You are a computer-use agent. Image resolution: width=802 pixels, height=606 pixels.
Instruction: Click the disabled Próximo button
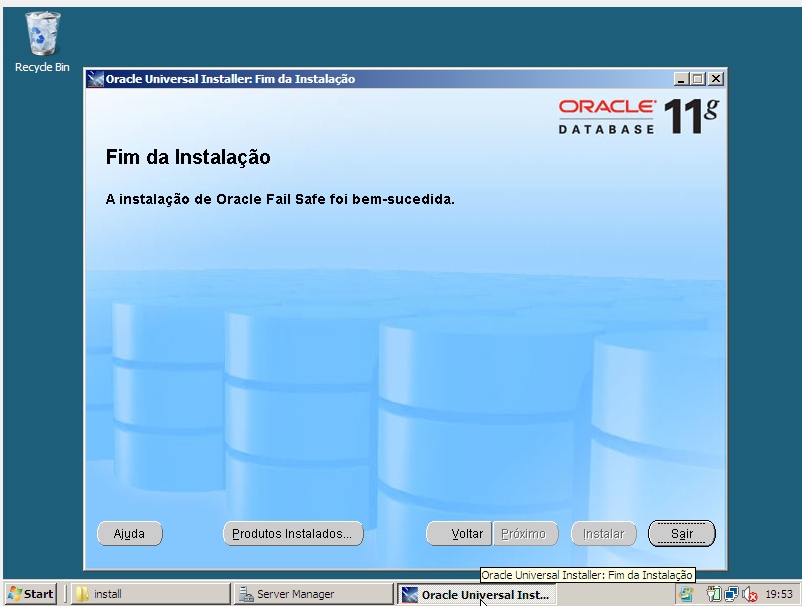tap(524, 533)
